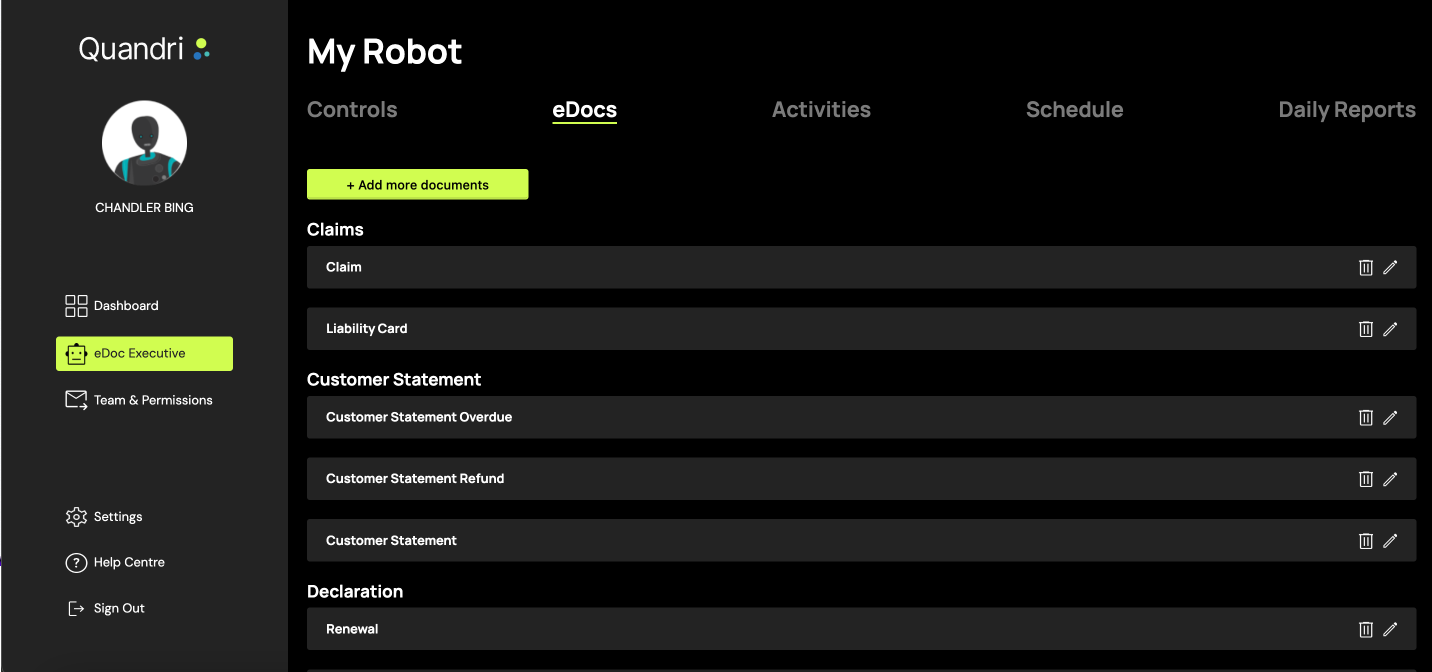Go to the Schedule tab
Viewport: 1432px width, 672px height.
(1074, 110)
